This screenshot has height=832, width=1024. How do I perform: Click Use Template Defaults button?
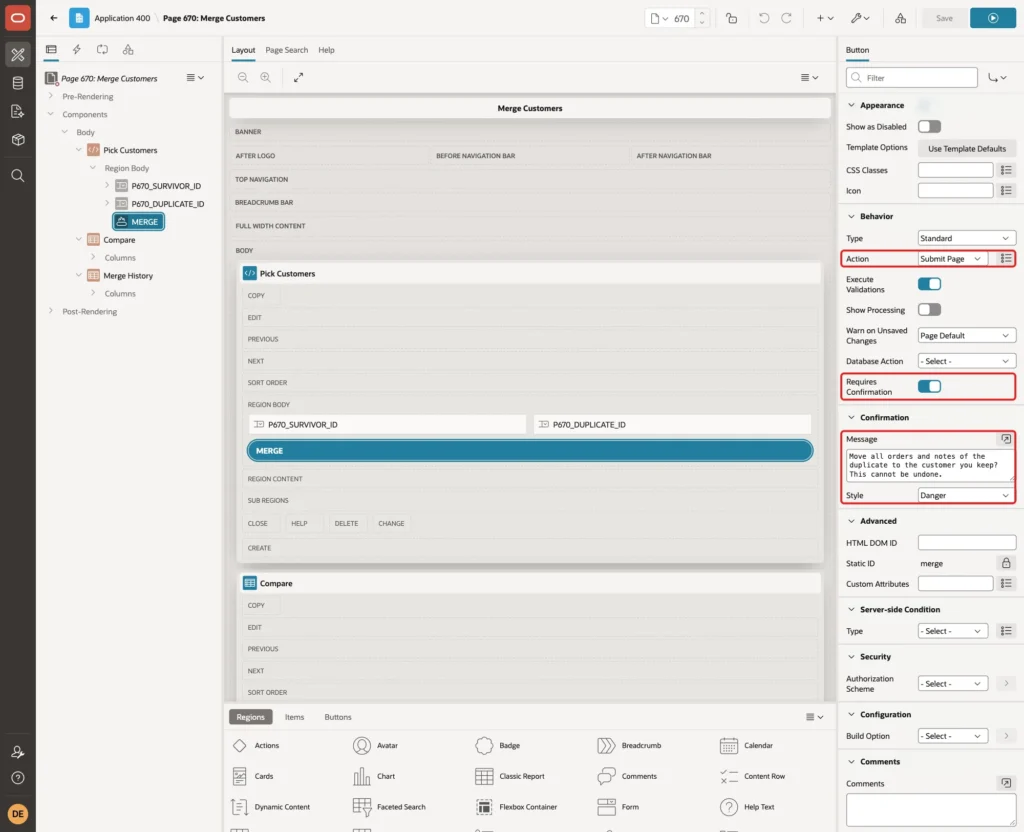[x=967, y=148]
